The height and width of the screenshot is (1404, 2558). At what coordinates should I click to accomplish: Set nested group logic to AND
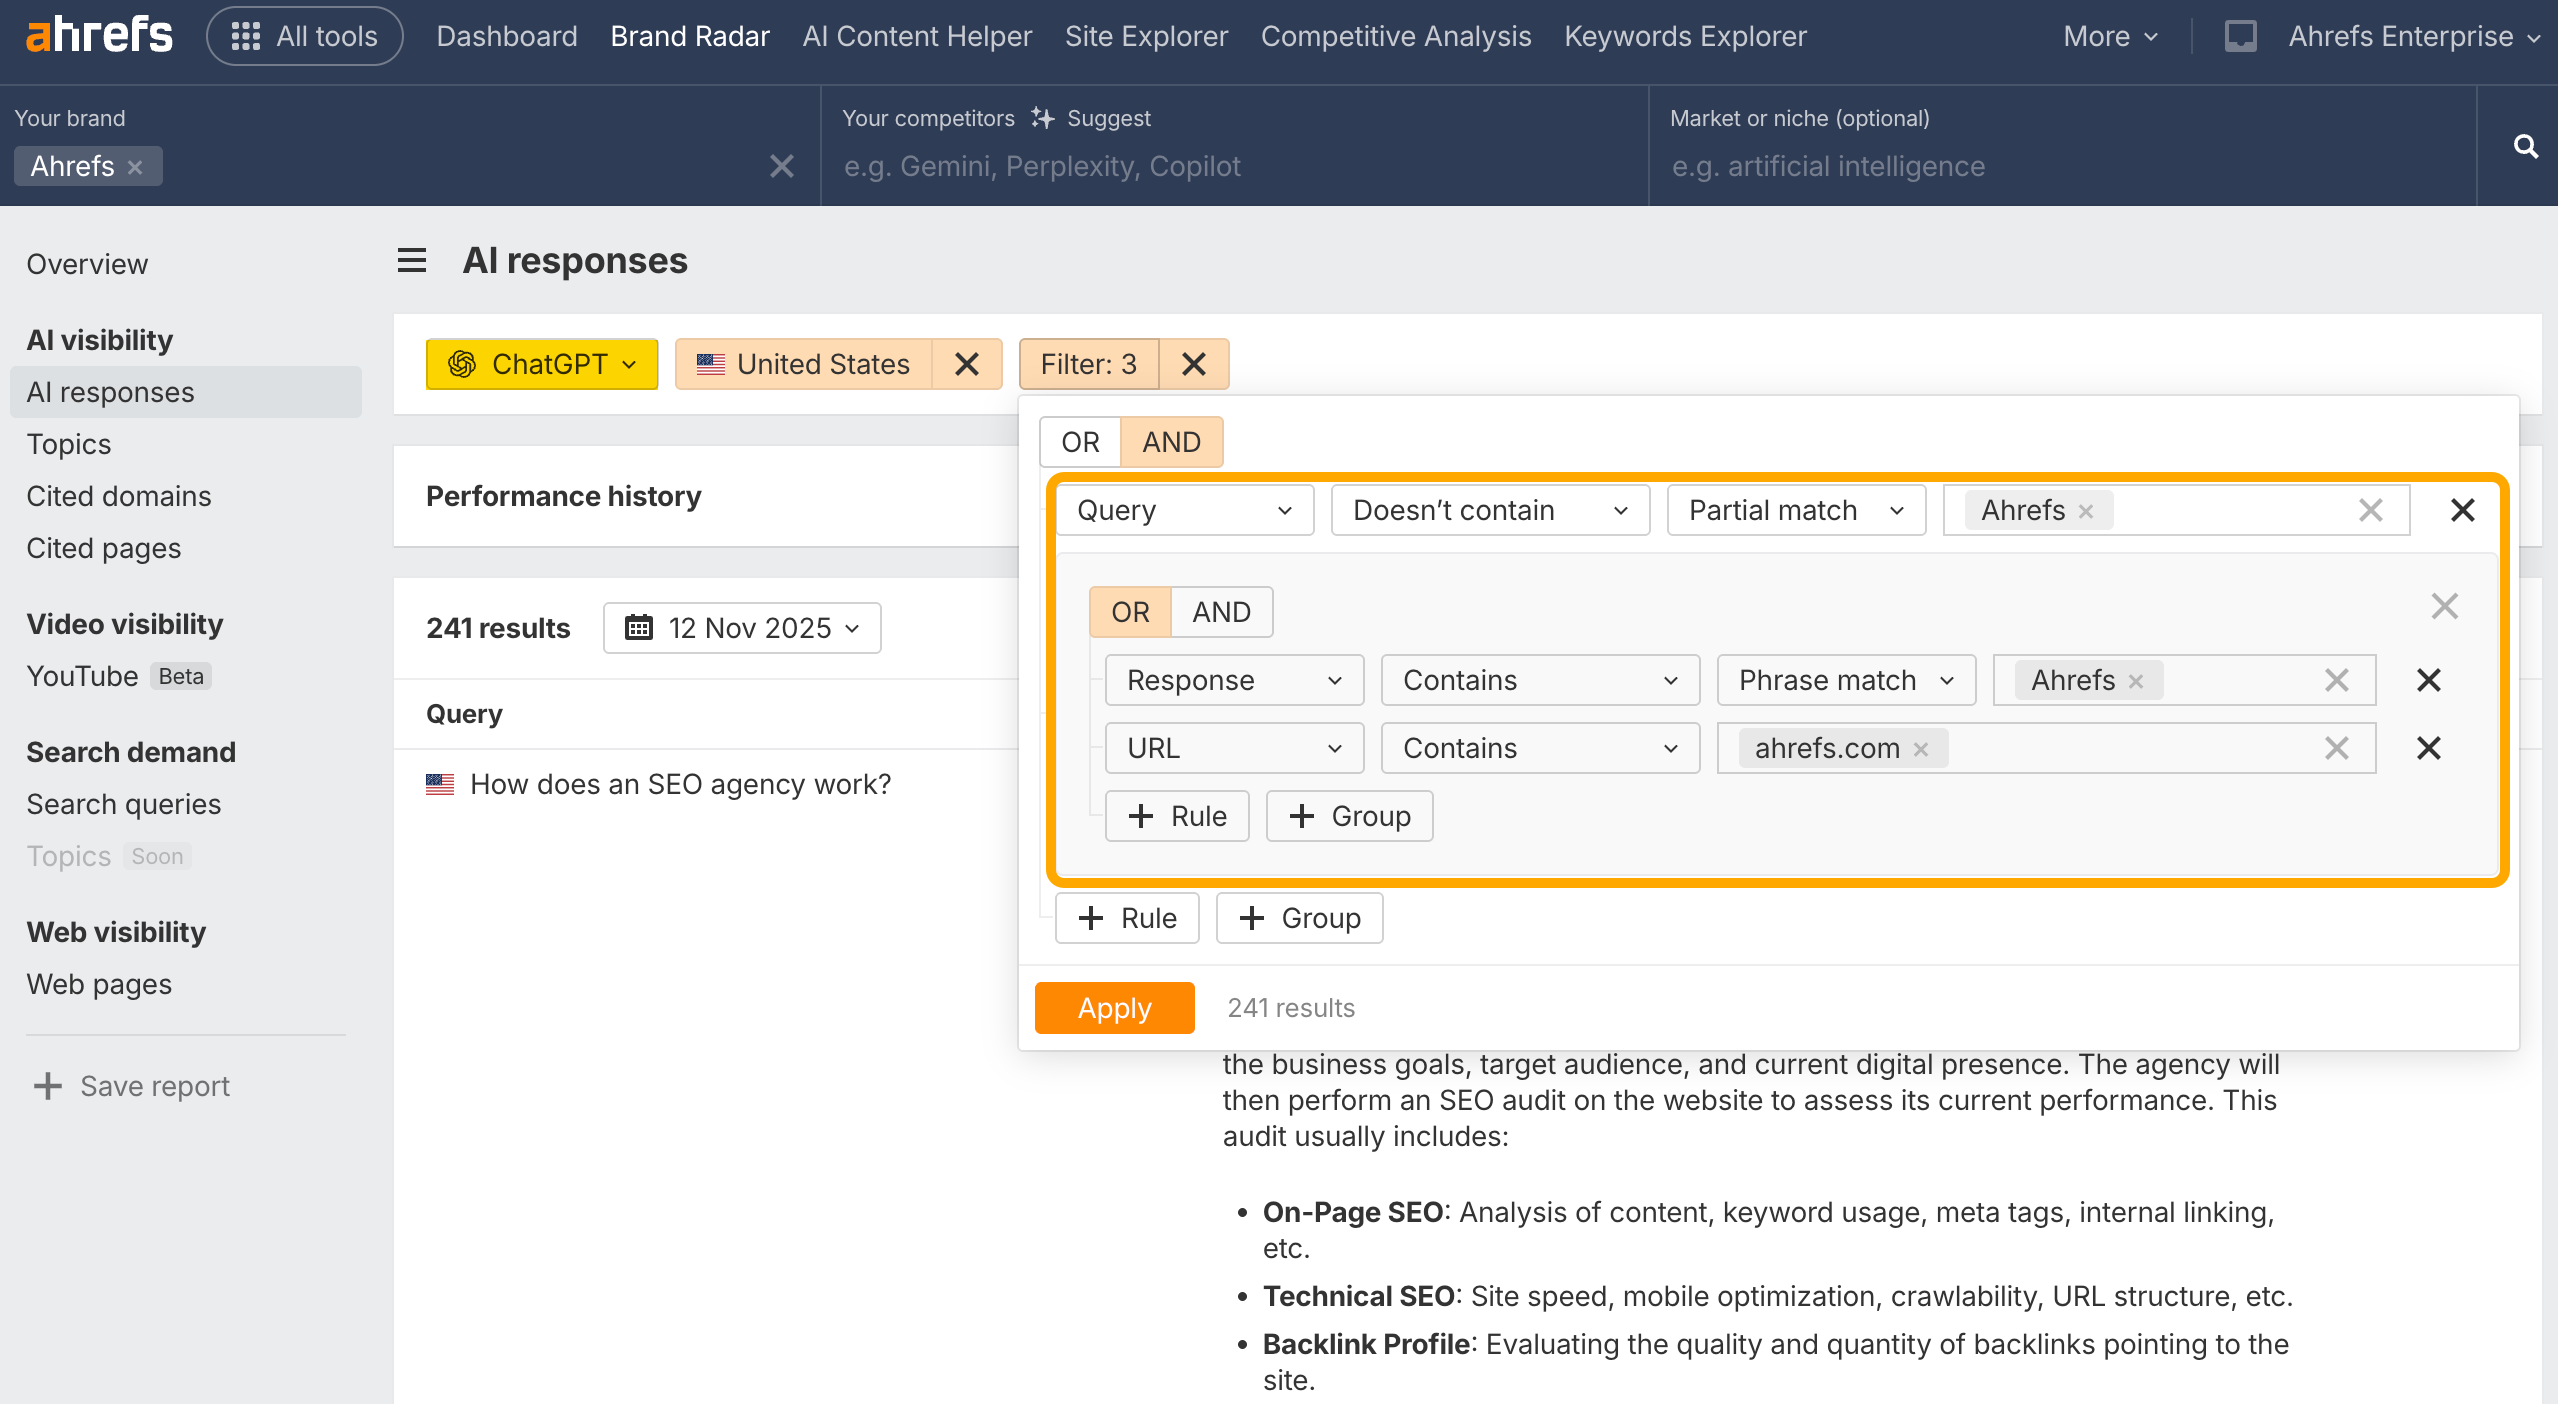point(1221,612)
